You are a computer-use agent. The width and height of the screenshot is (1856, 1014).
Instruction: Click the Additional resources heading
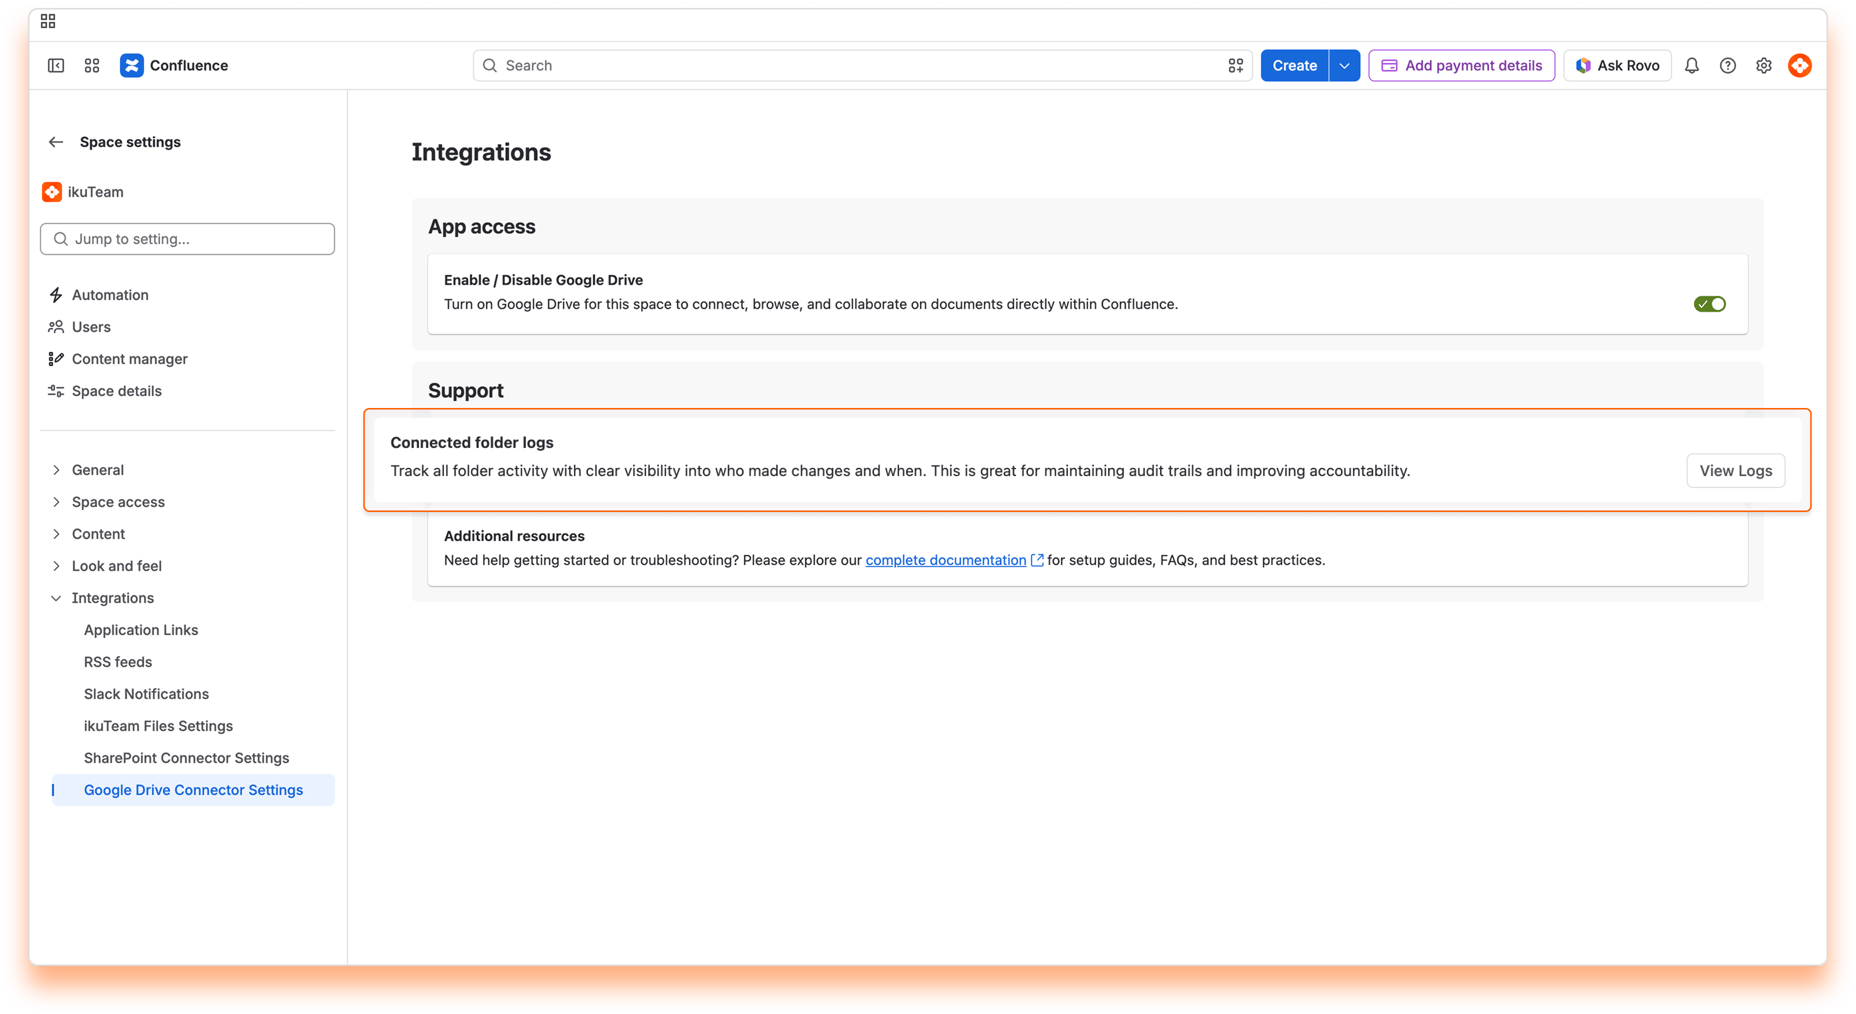[514, 536]
